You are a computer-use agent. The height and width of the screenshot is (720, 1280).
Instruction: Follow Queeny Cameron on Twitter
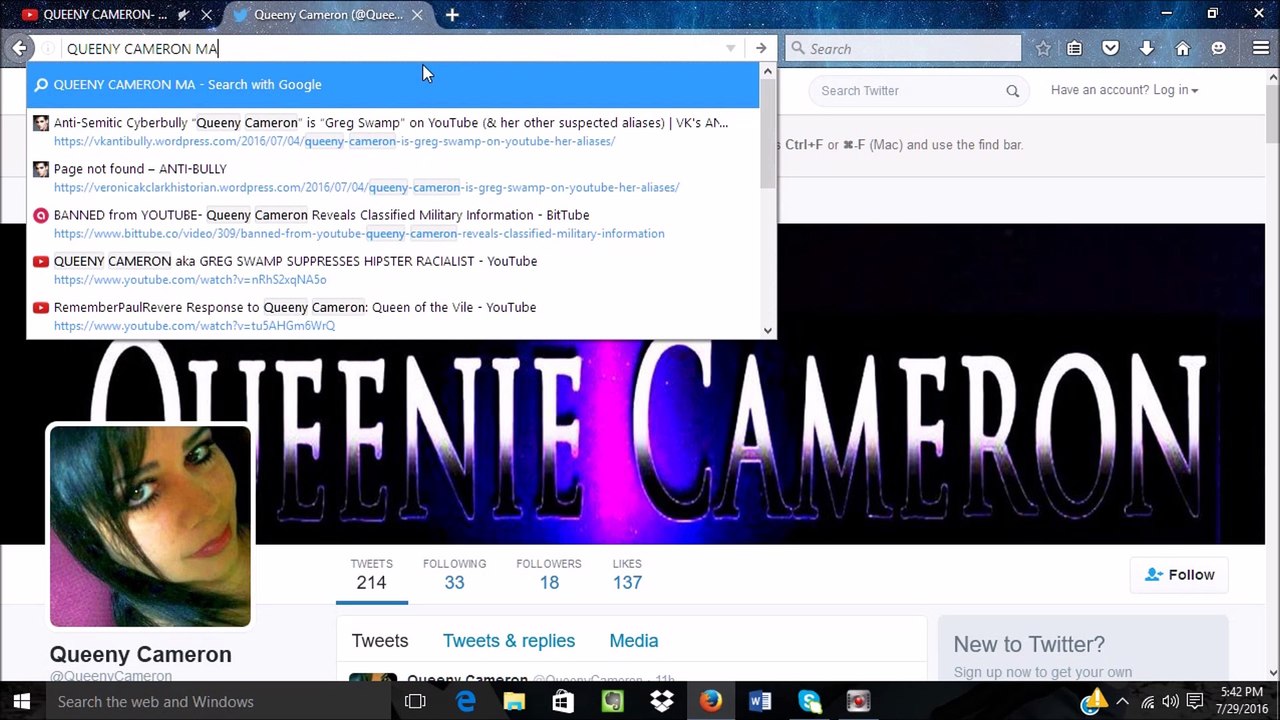[1179, 575]
